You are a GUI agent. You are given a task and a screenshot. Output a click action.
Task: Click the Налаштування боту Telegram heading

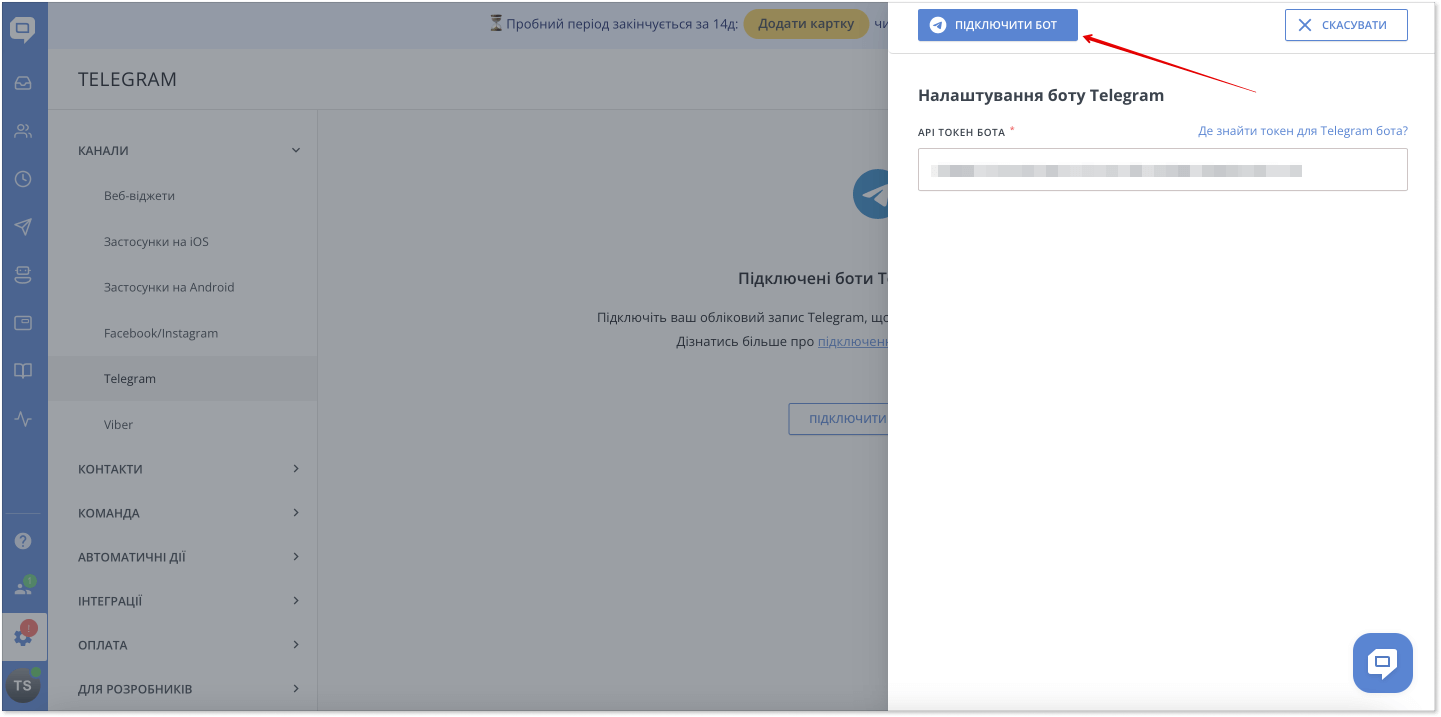pyautogui.click(x=1041, y=96)
